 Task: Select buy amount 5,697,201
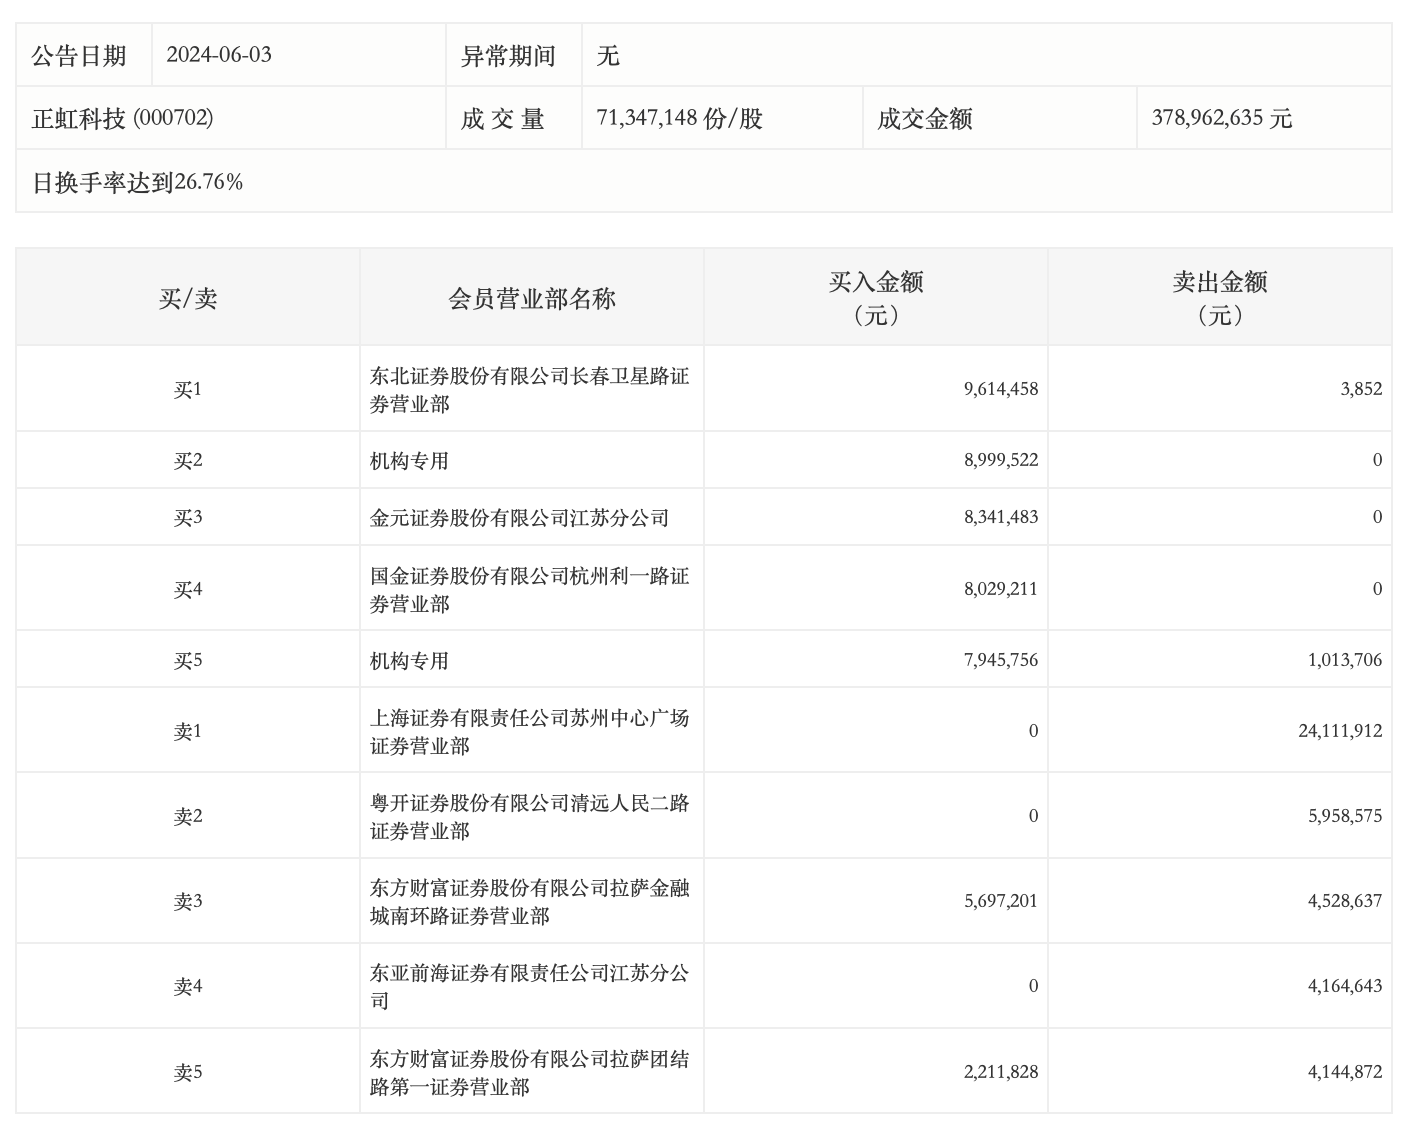(1001, 901)
